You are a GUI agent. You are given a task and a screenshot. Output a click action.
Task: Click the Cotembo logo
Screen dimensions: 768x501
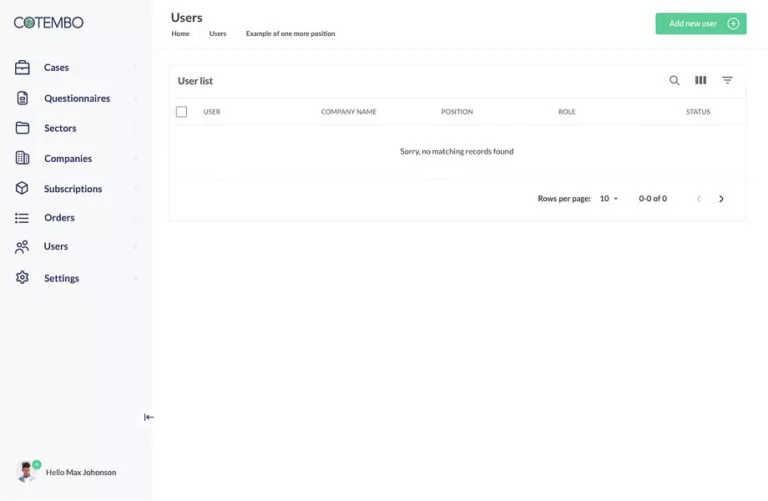point(48,23)
